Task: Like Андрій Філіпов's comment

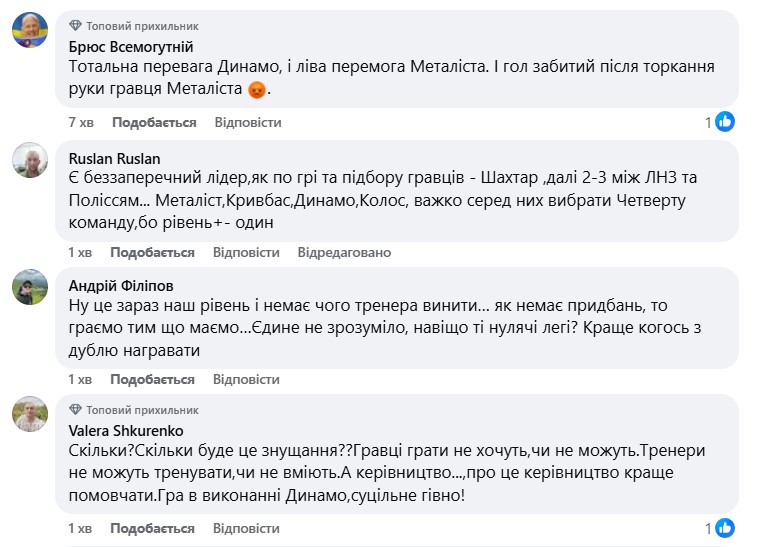Action: tap(152, 379)
